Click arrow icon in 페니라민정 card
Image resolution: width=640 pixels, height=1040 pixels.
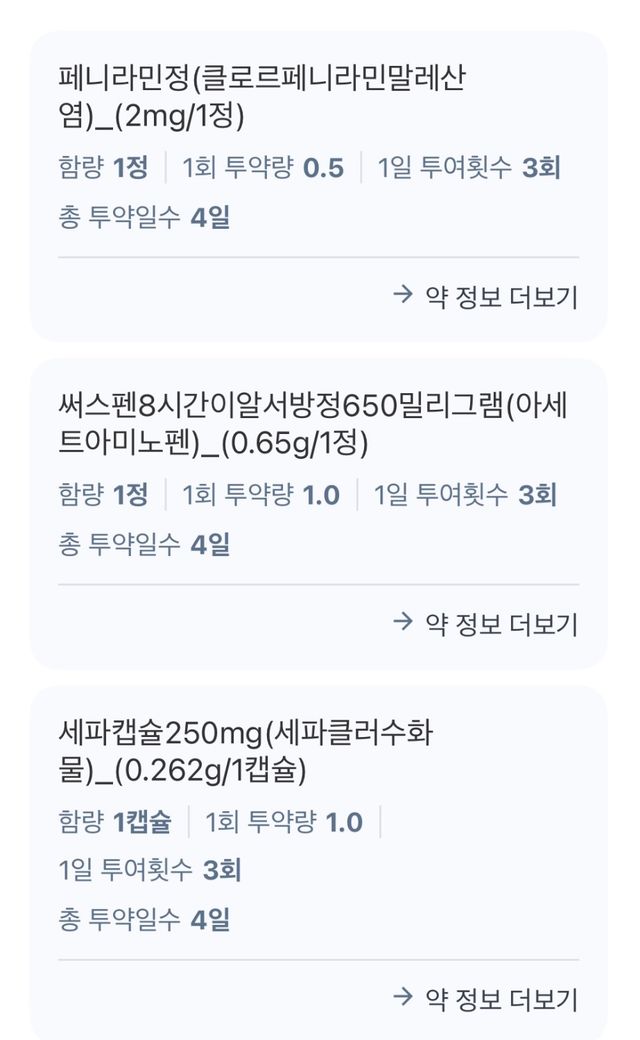[403, 295]
